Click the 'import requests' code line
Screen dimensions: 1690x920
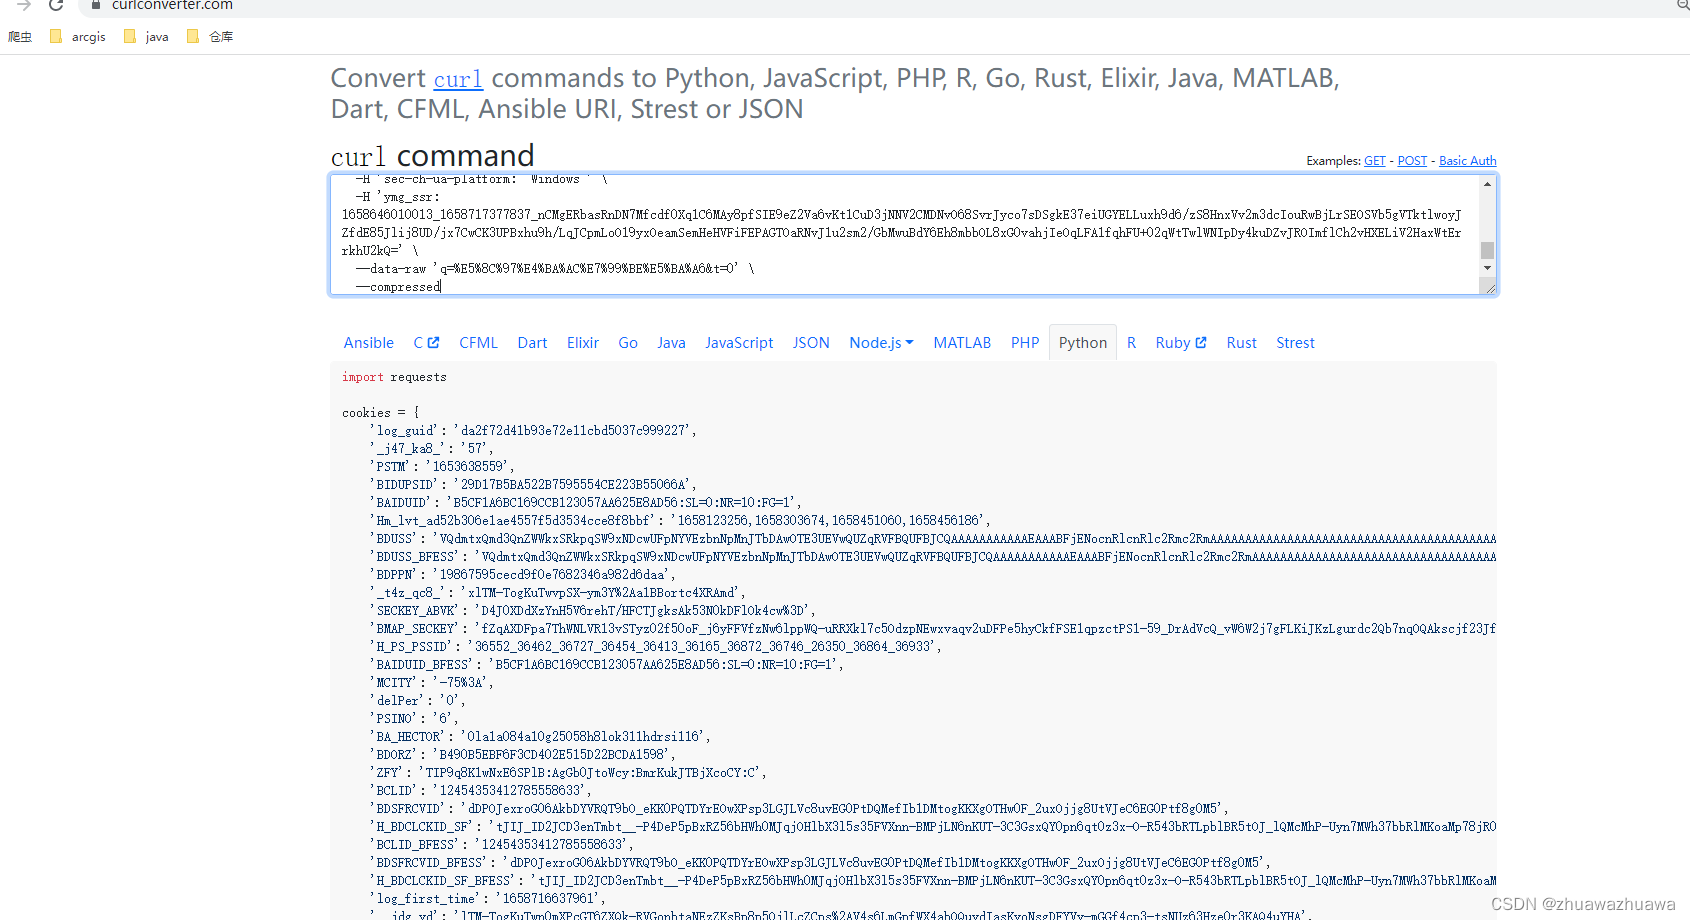tap(394, 377)
